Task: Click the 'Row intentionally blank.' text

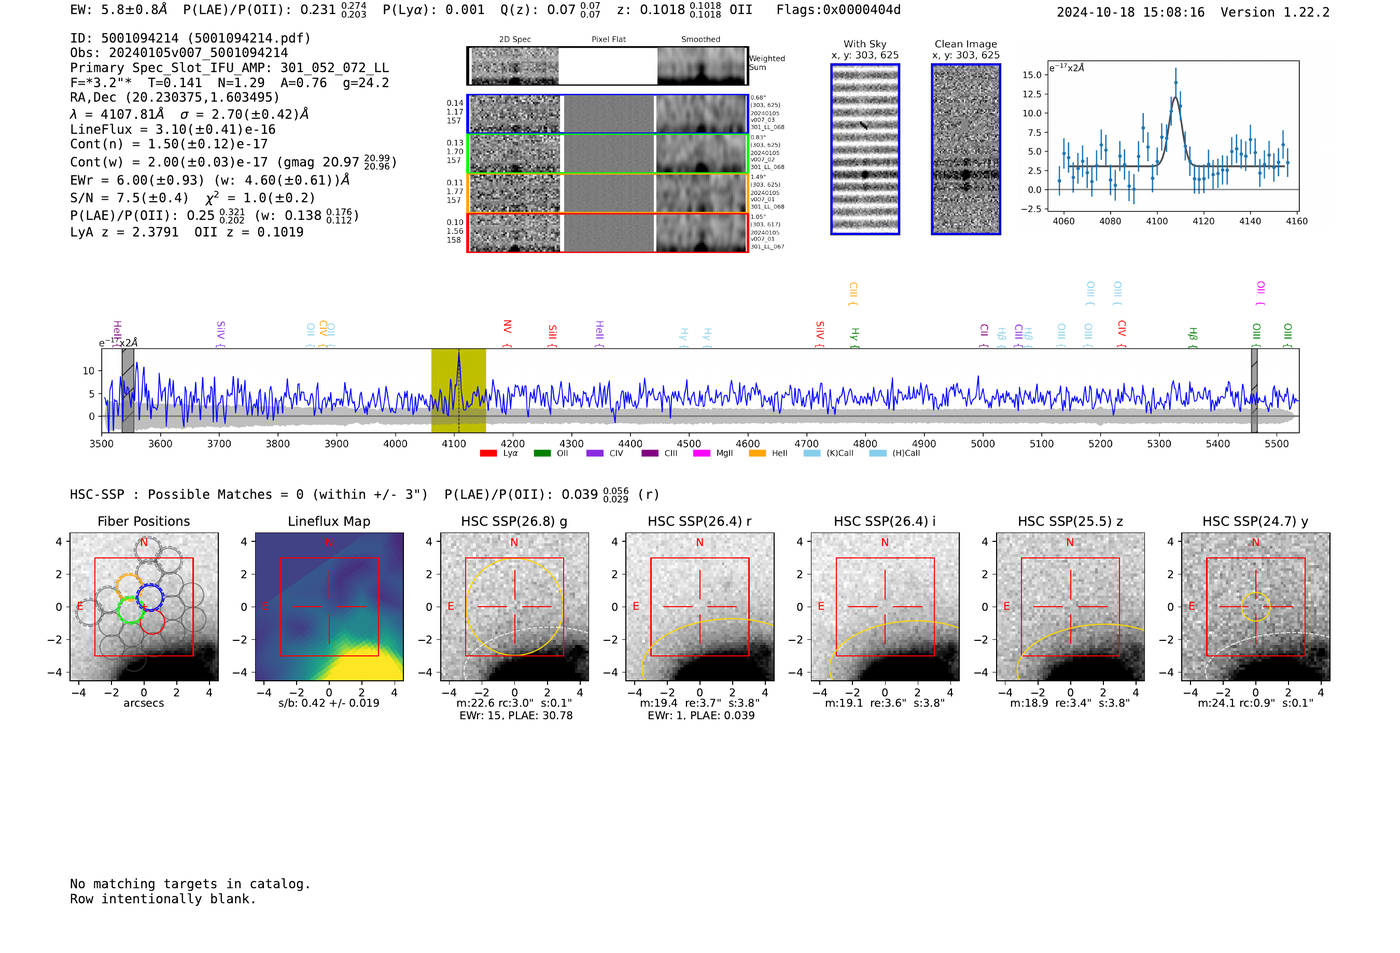Action: 163,899
